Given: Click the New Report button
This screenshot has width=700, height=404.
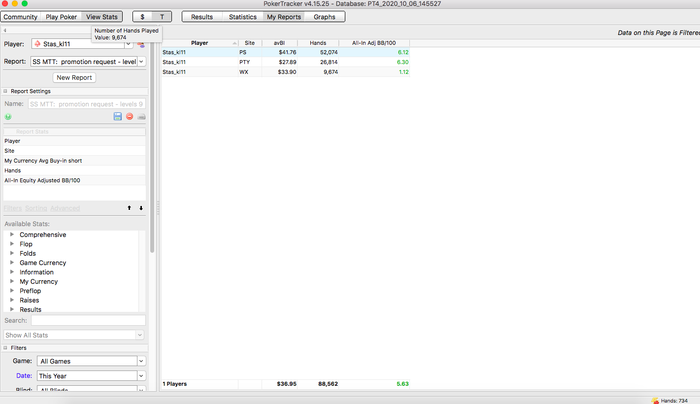Looking at the screenshot, I should [x=74, y=77].
